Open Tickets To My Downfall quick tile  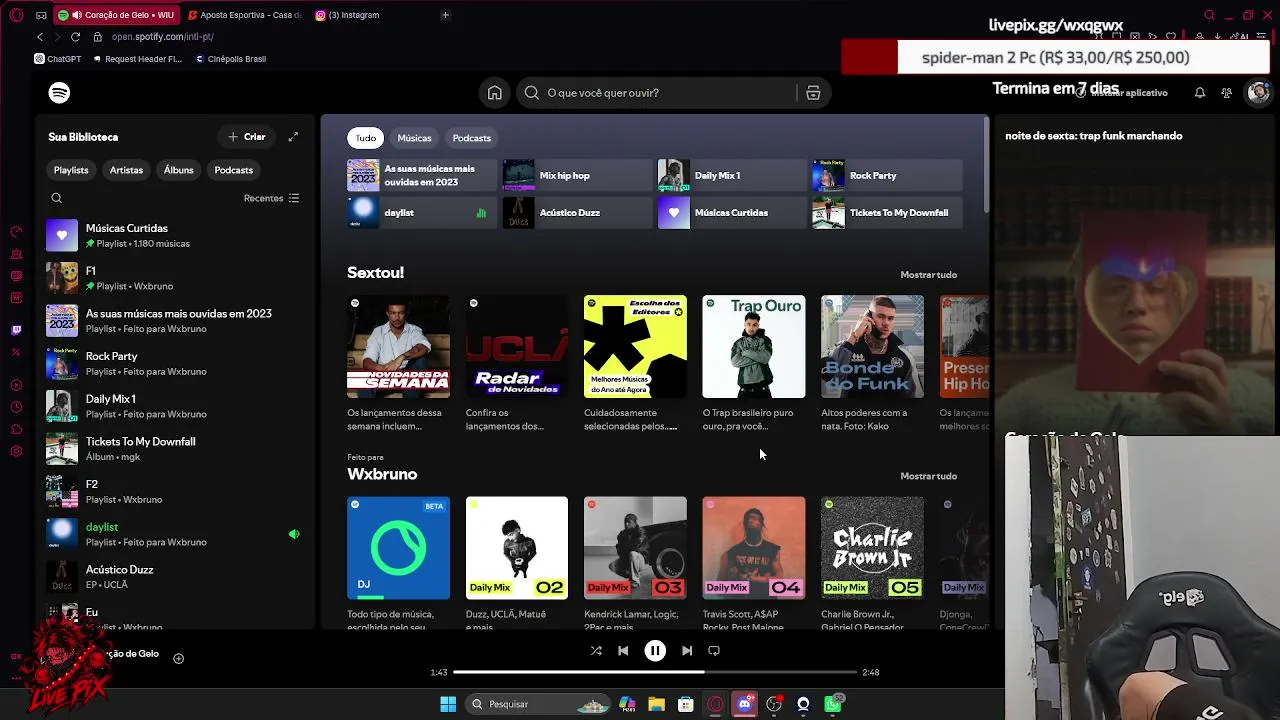(x=887, y=213)
